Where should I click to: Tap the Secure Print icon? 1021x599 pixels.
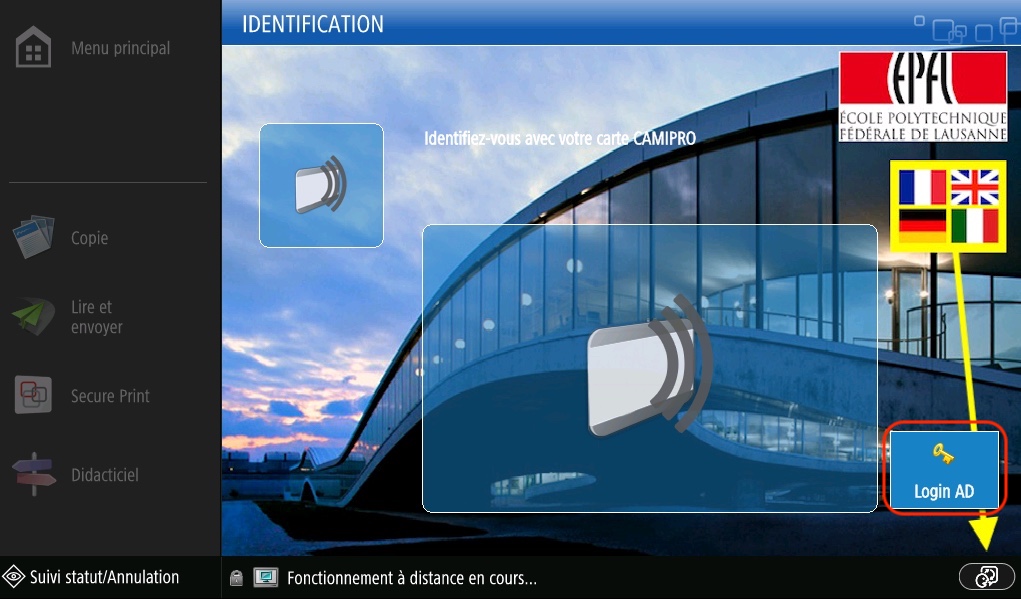pyautogui.click(x=33, y=395)
